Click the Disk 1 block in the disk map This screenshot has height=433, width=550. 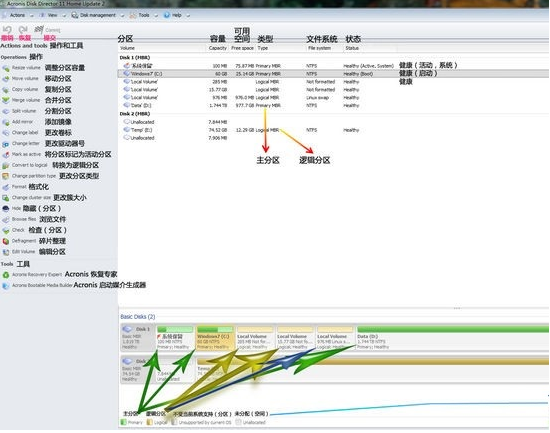coord(138,337)
